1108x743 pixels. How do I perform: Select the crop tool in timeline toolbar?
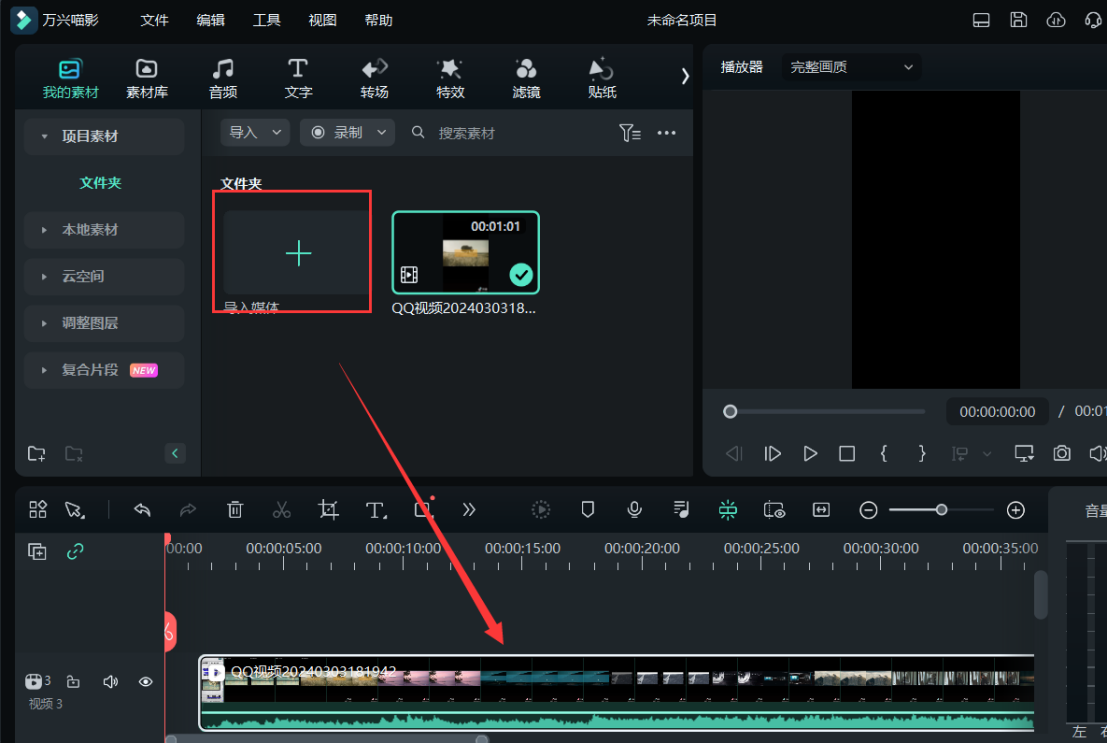coord(328,510)
